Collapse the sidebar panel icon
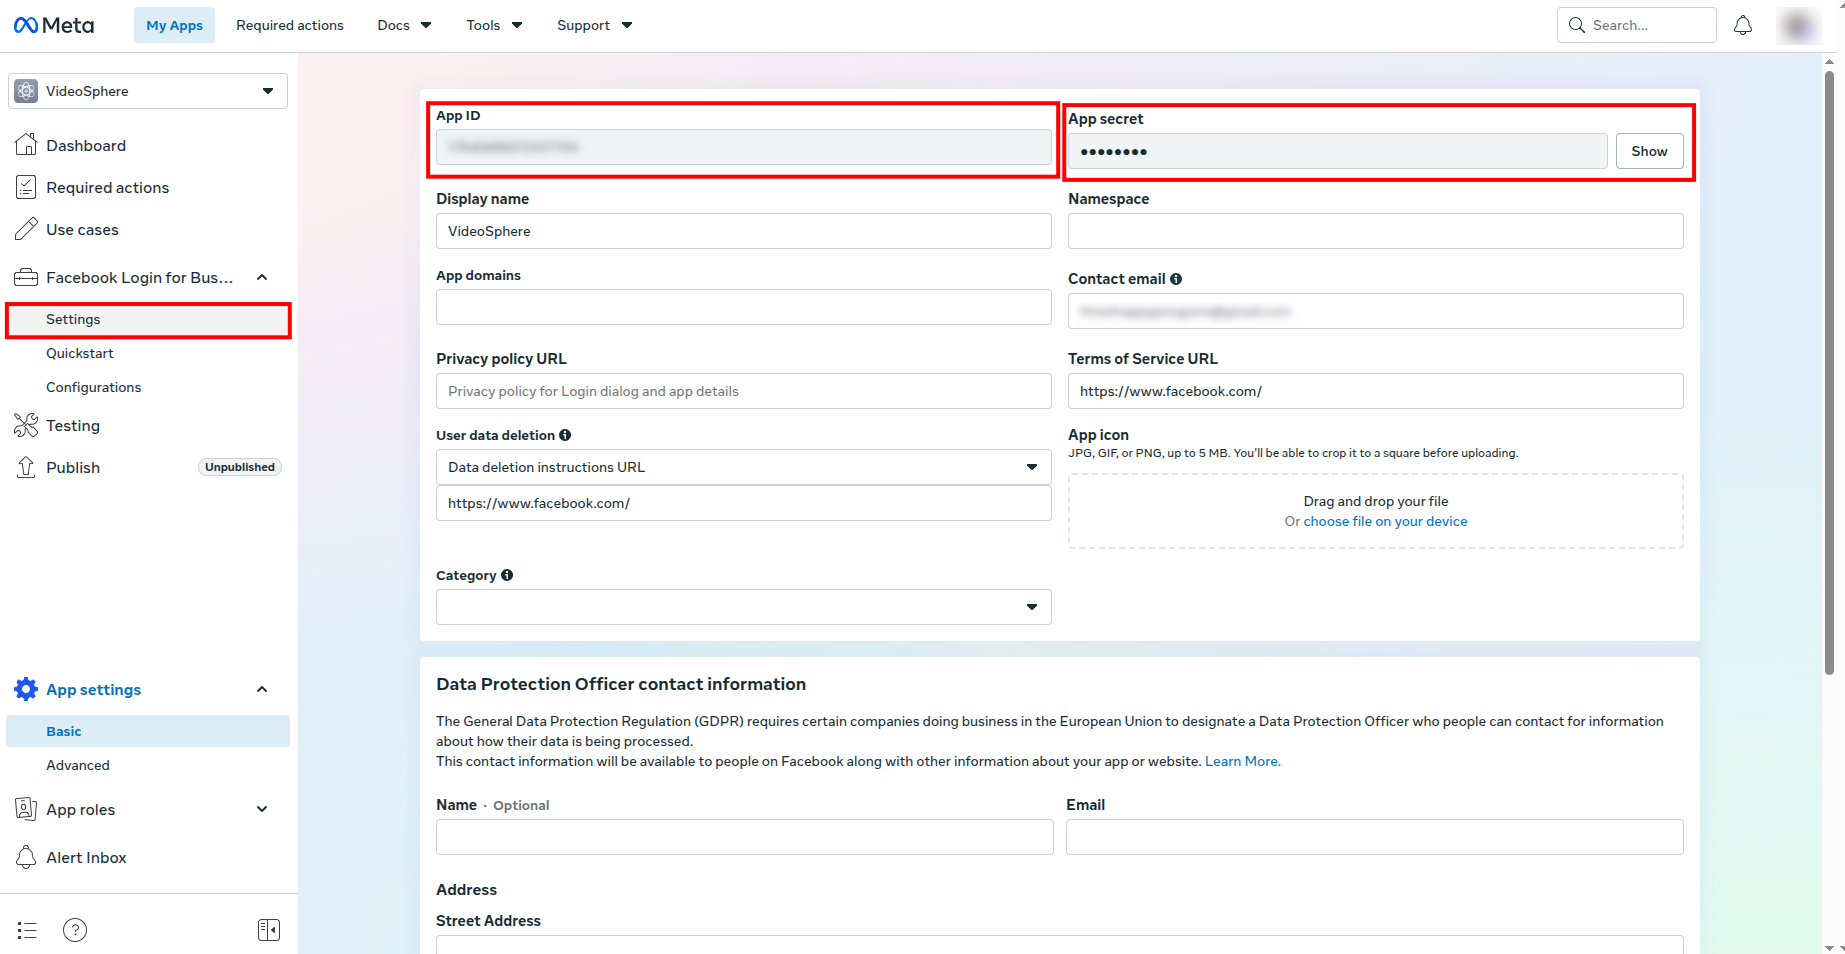 tap(269, 930)
